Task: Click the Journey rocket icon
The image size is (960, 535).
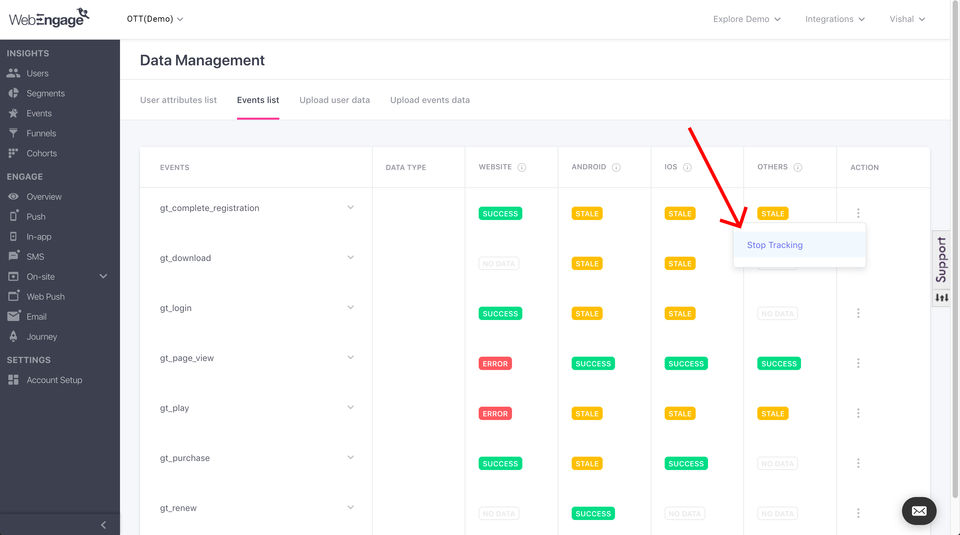Action: coord(13,337)
